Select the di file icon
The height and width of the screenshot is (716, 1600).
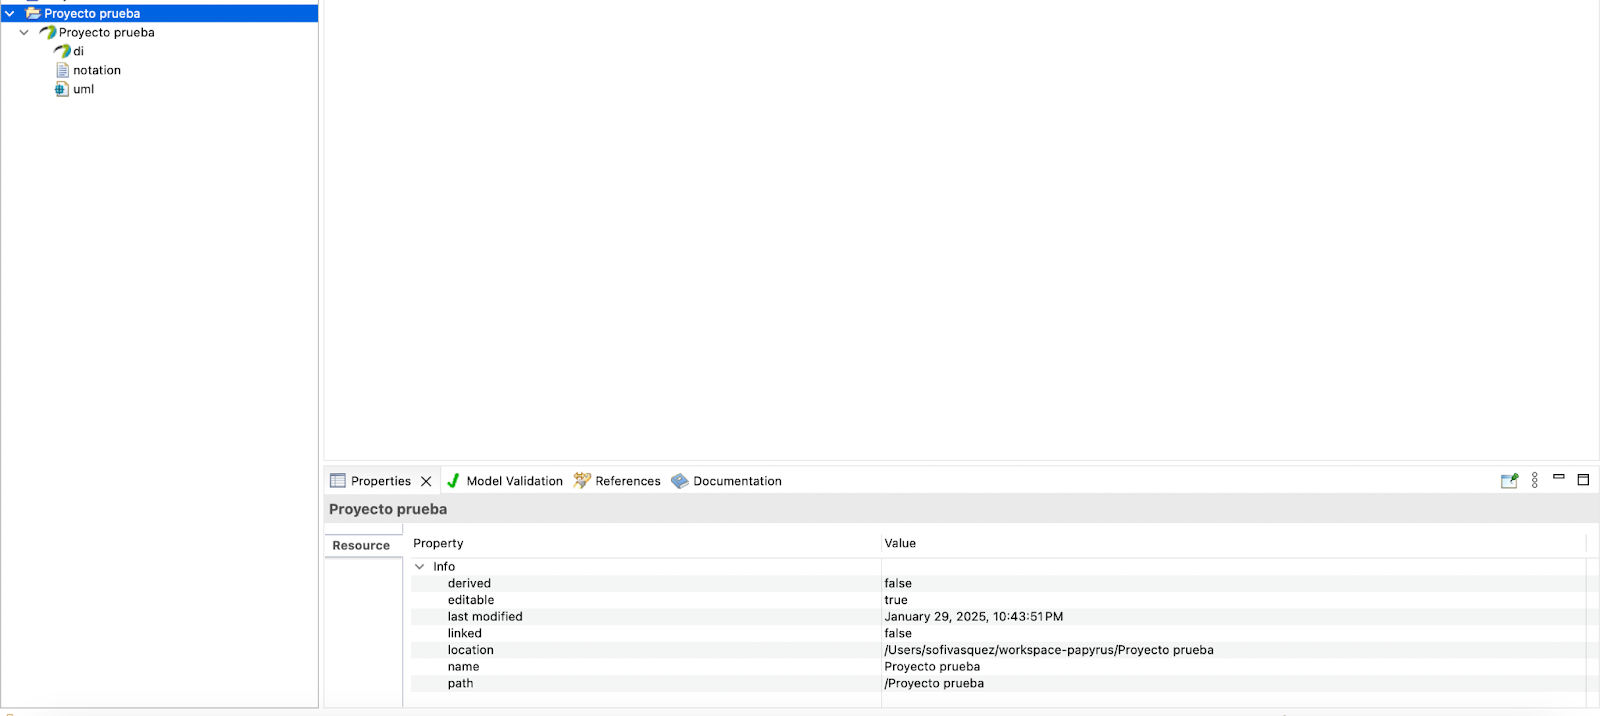point(62,51)
